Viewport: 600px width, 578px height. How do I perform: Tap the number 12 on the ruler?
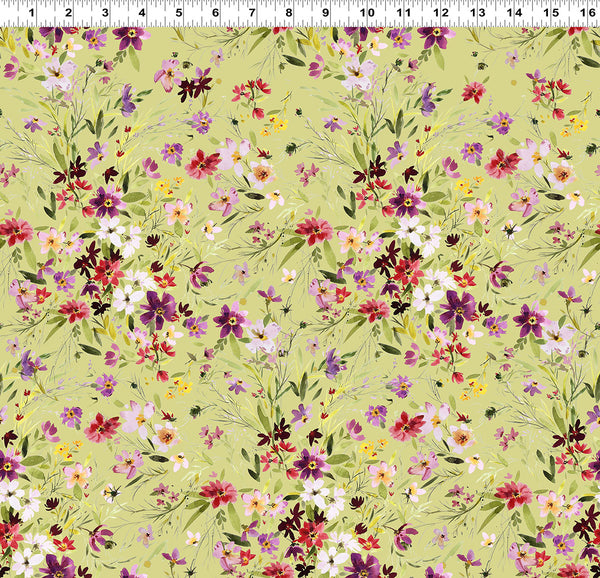click(439, 13)
